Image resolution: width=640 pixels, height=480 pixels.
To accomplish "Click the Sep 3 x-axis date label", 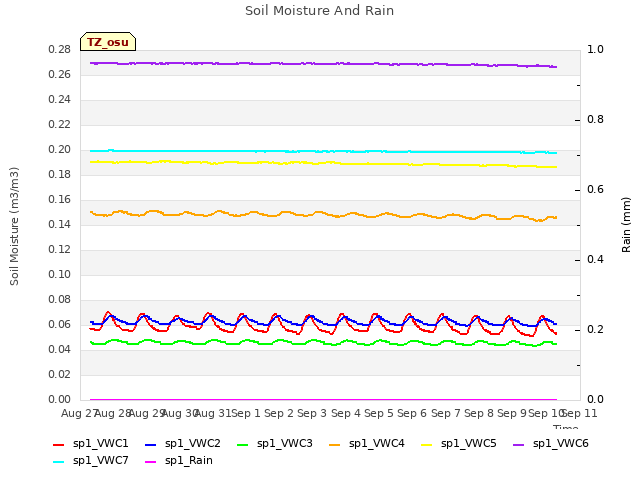I will (312, 413).
